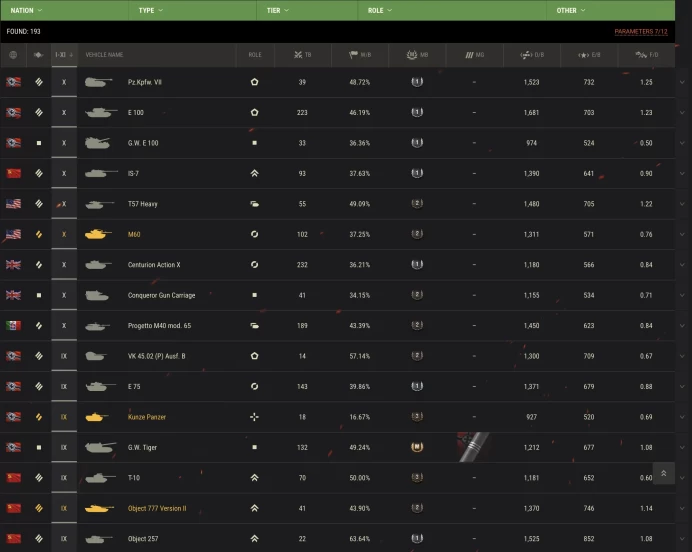Click the T57 Heavy mastery badge
The image size is (692, 552).
(x=417, y=203)
